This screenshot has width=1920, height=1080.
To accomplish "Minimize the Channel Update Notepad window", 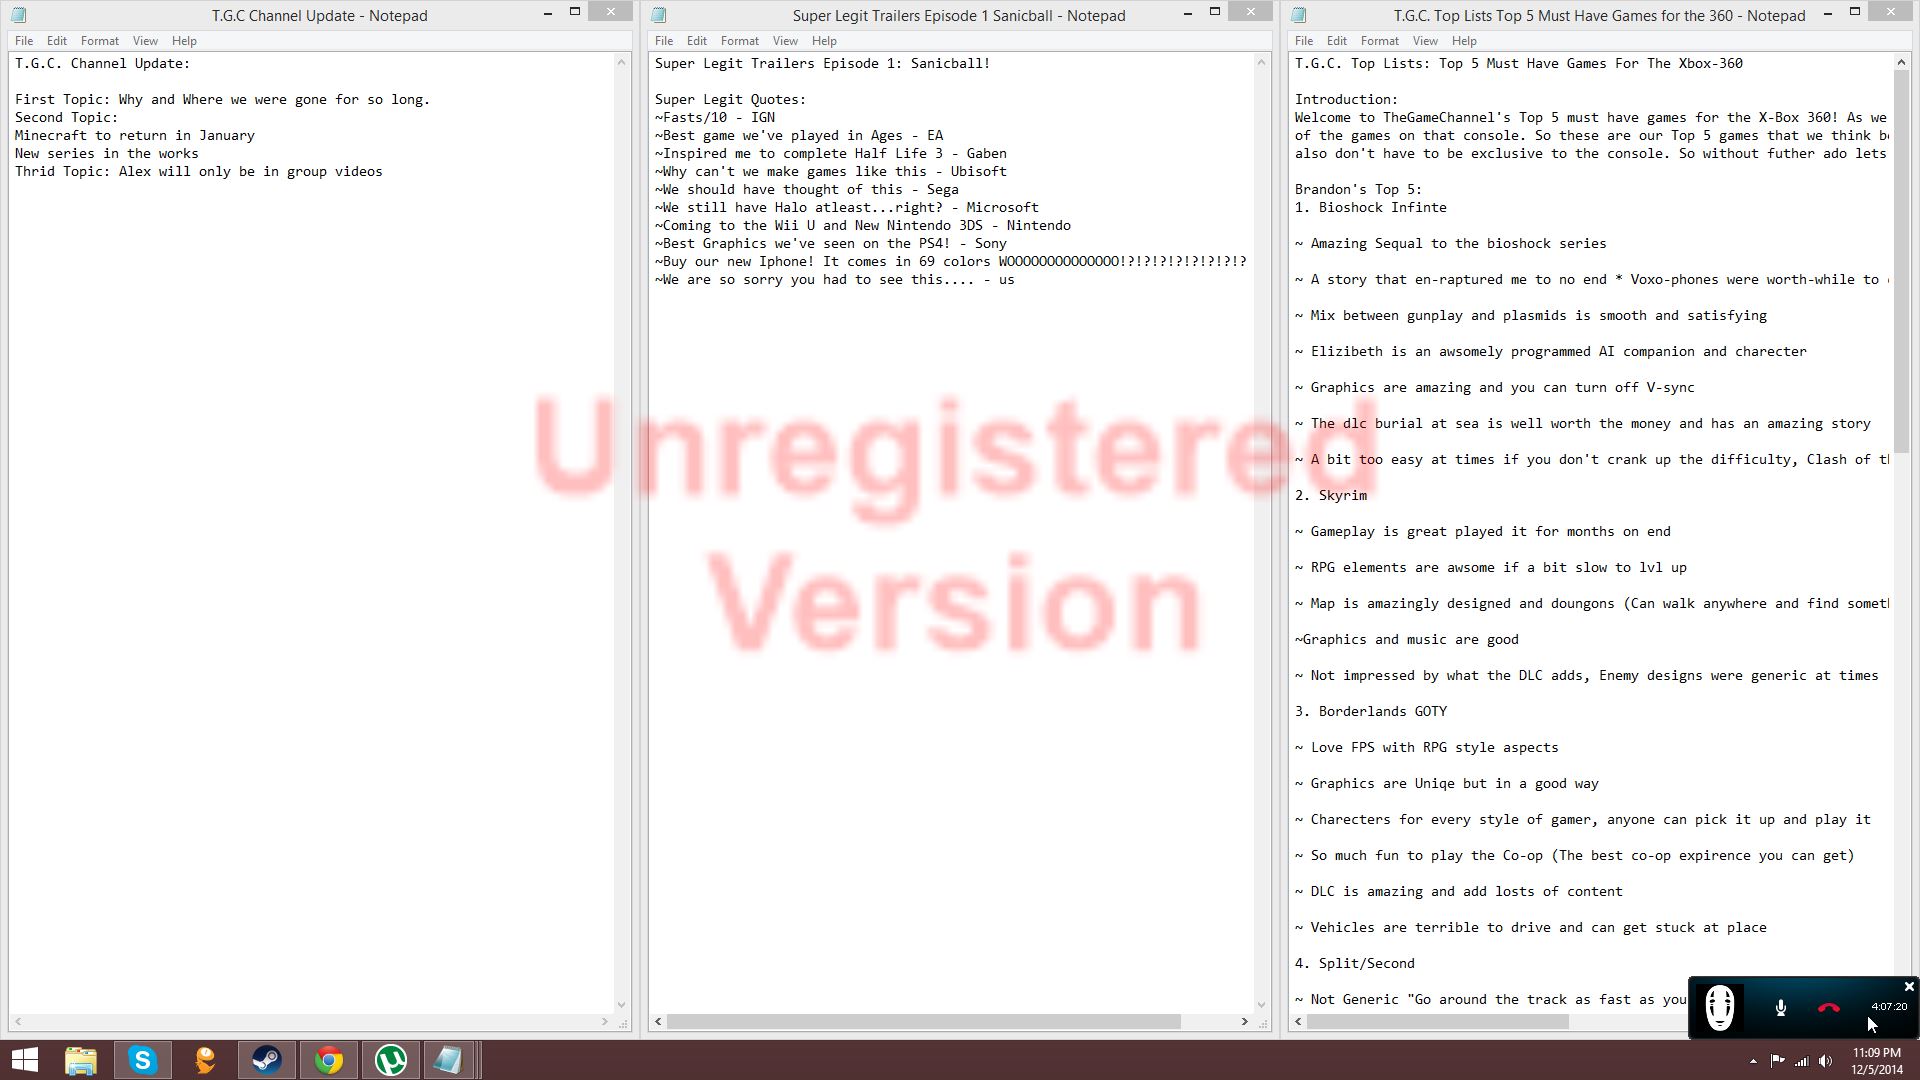I will 548,13.
